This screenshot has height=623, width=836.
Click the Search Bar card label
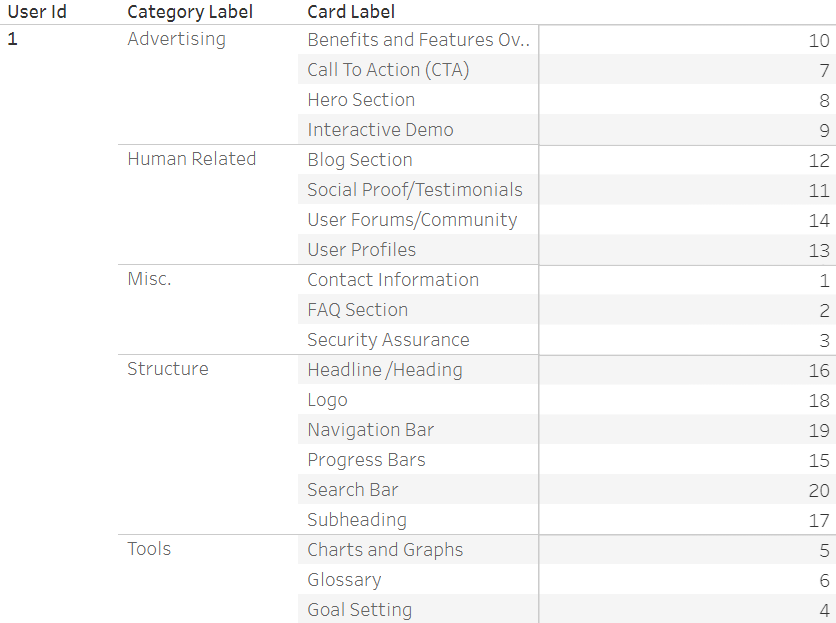tap(353, 490)
